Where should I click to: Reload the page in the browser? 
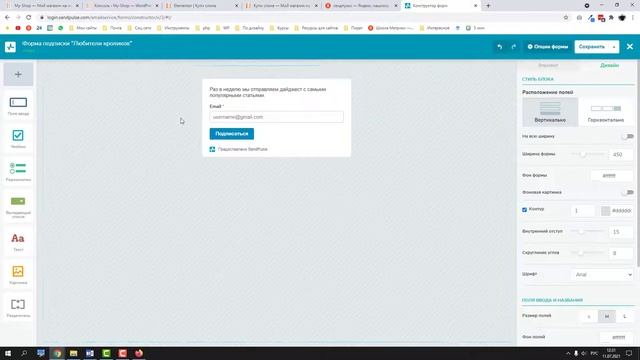click(x=29, y=18)
